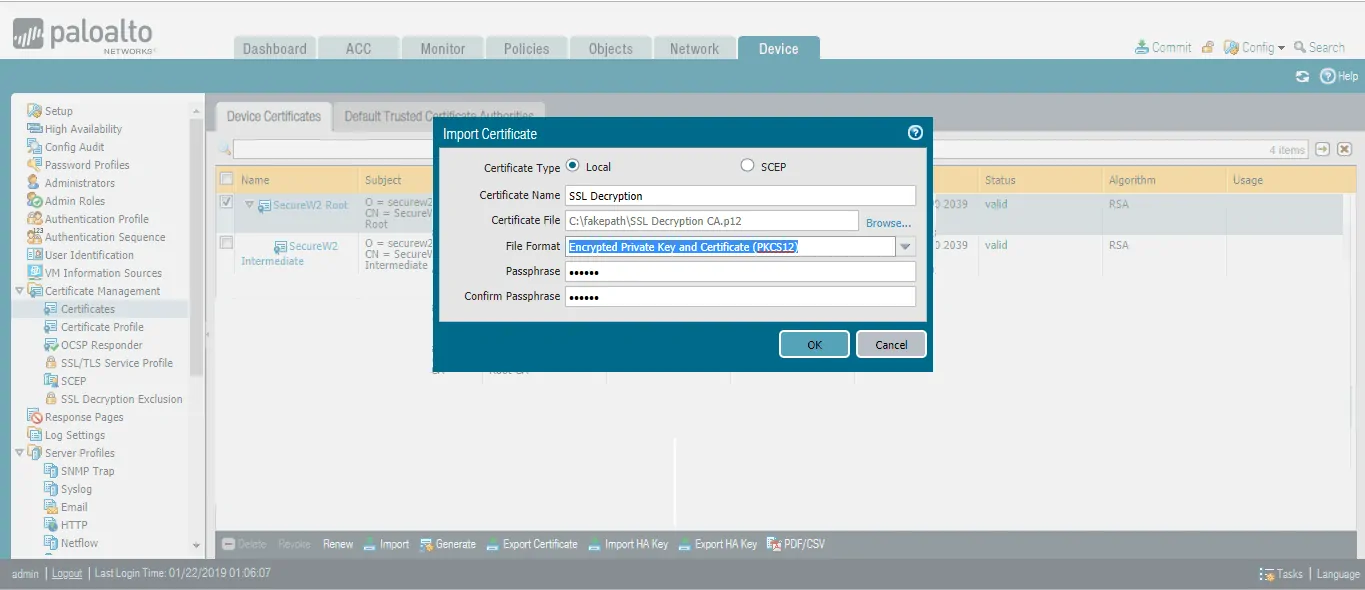Click Browse to choose certificate file
The height and width of the screenshot is (590, 1365).
click(x=888, y=223)
